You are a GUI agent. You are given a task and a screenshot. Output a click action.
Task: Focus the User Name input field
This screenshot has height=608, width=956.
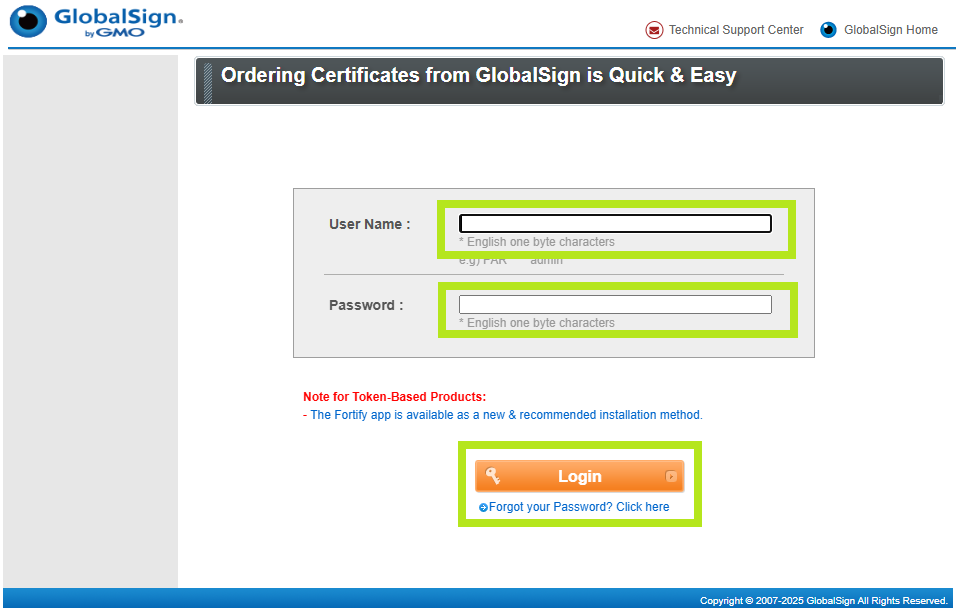tap(615, 223)
